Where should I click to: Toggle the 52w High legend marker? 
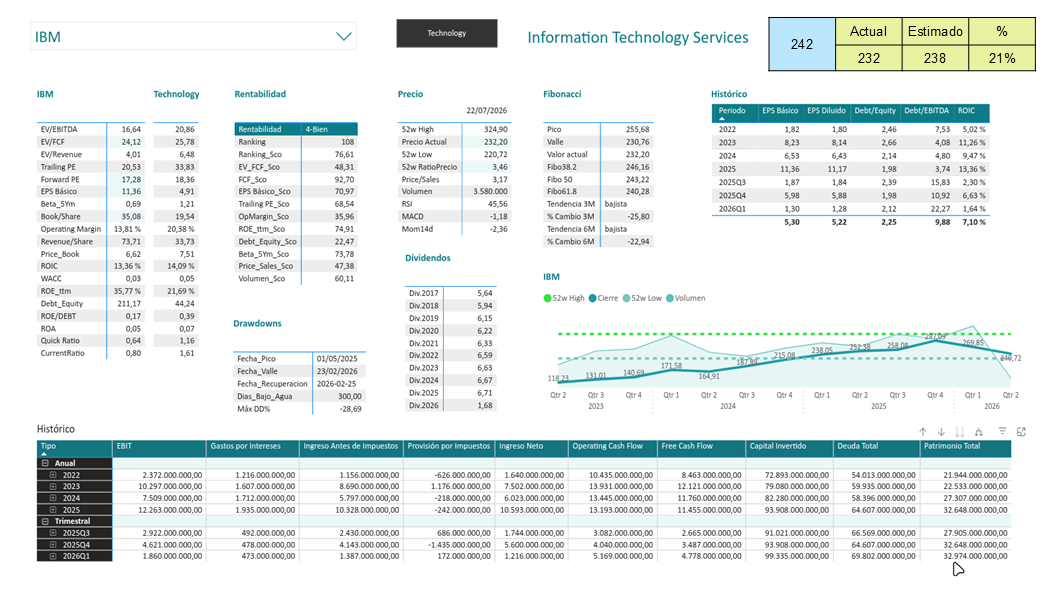pos(547,298)
